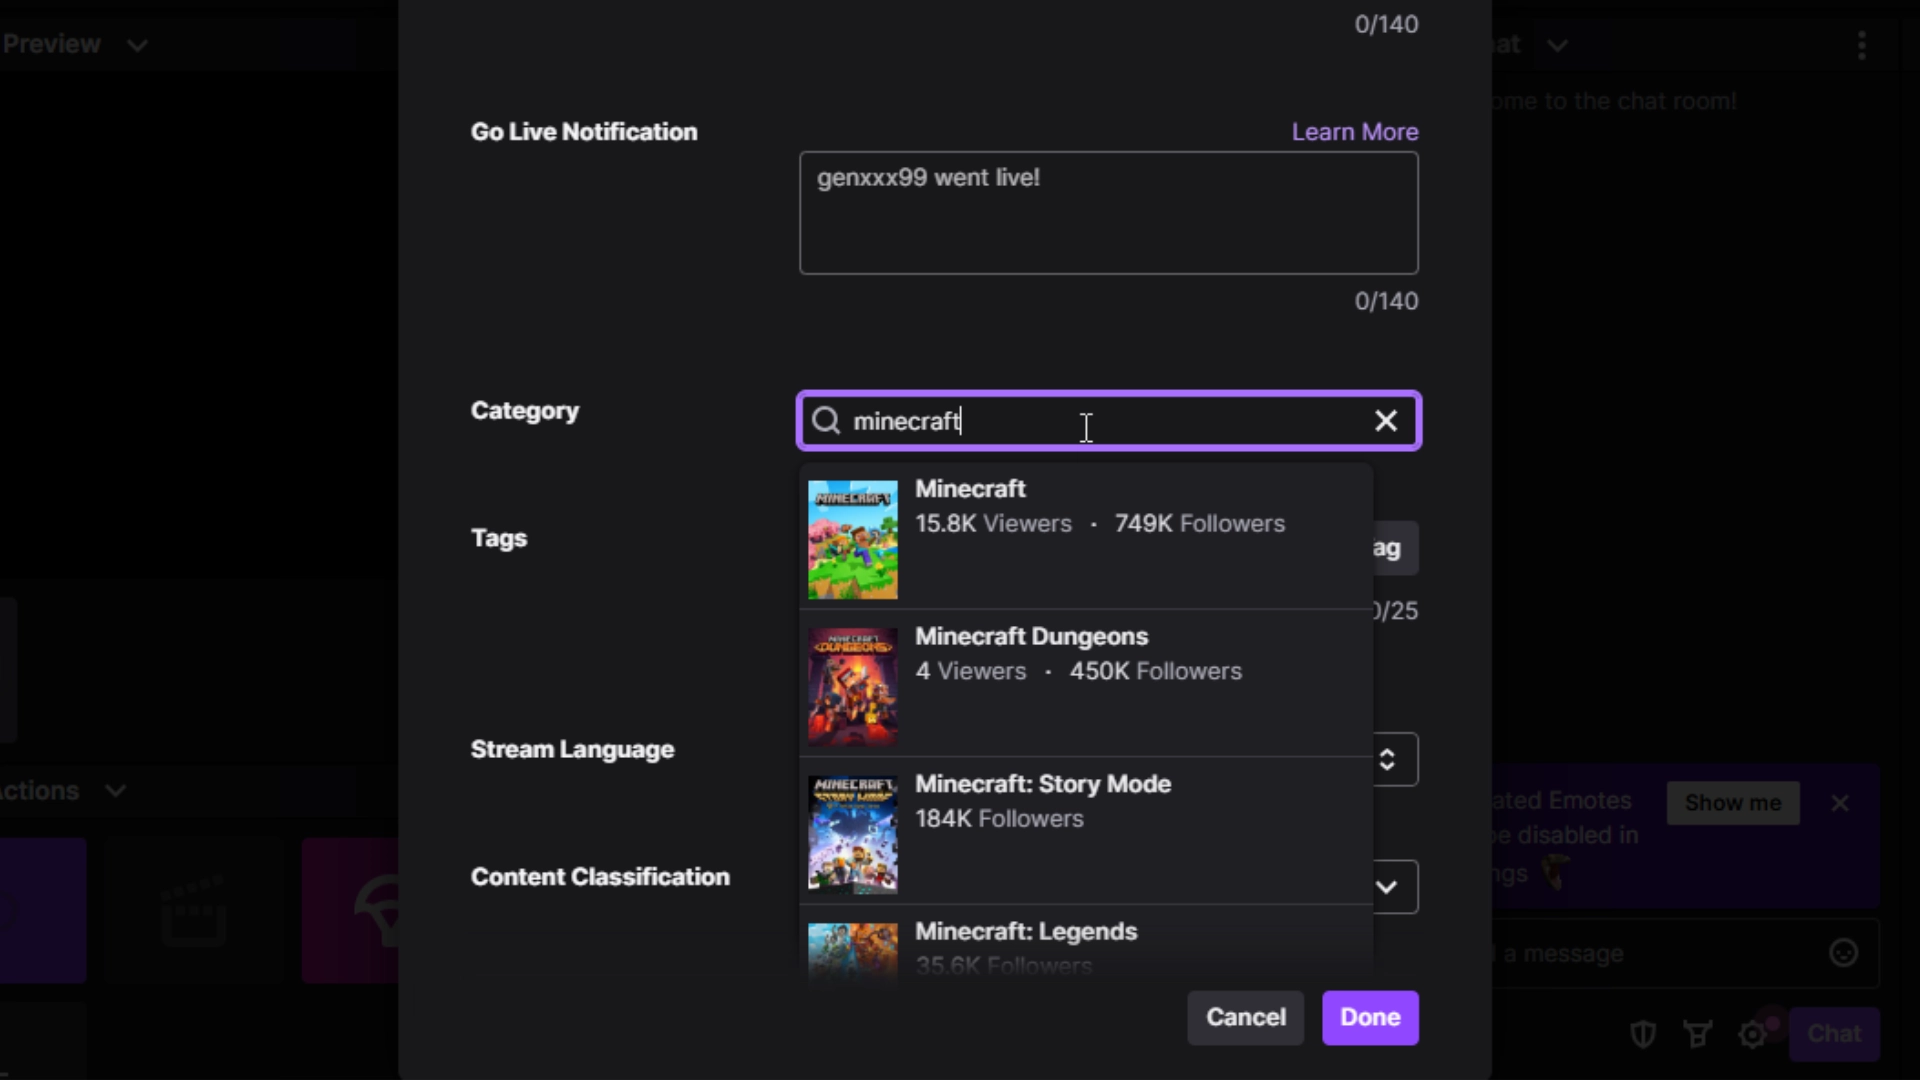Select Minecraft Dungeons cover thumbnail
The height and width of the screenshot is (1080, 1920).
coord(853,687)
